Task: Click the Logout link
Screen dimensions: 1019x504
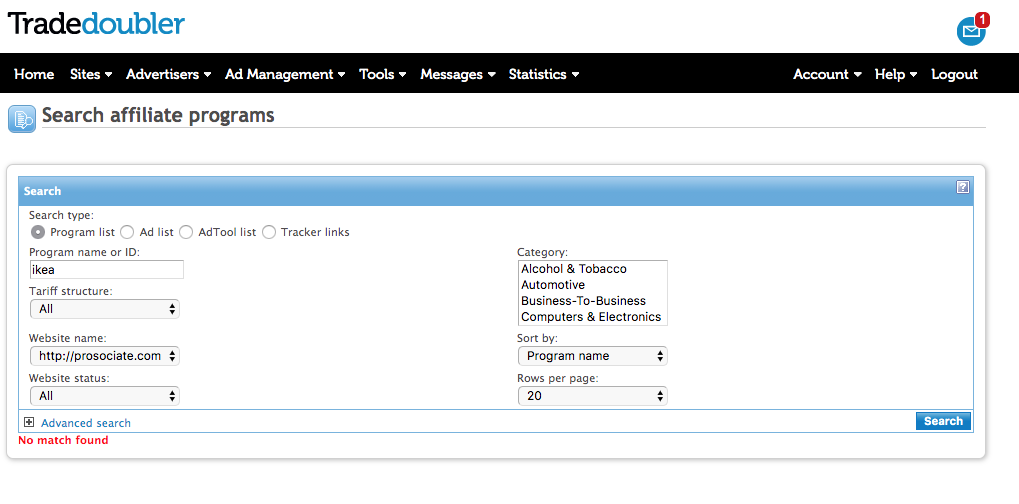Action: 954,74
